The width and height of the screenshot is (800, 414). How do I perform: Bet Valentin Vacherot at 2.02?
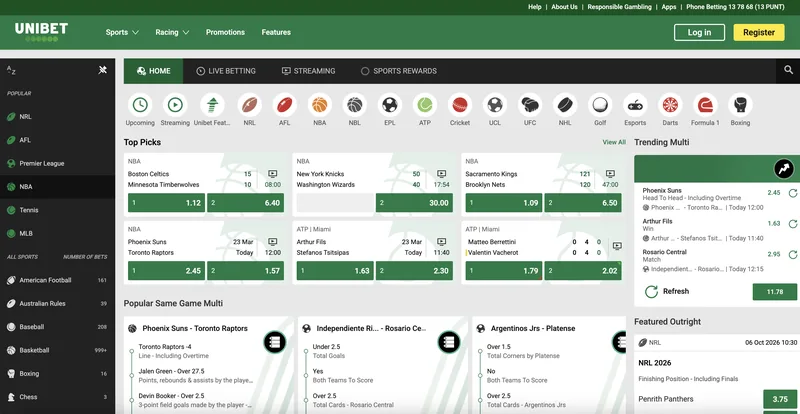tap(583, 271)
